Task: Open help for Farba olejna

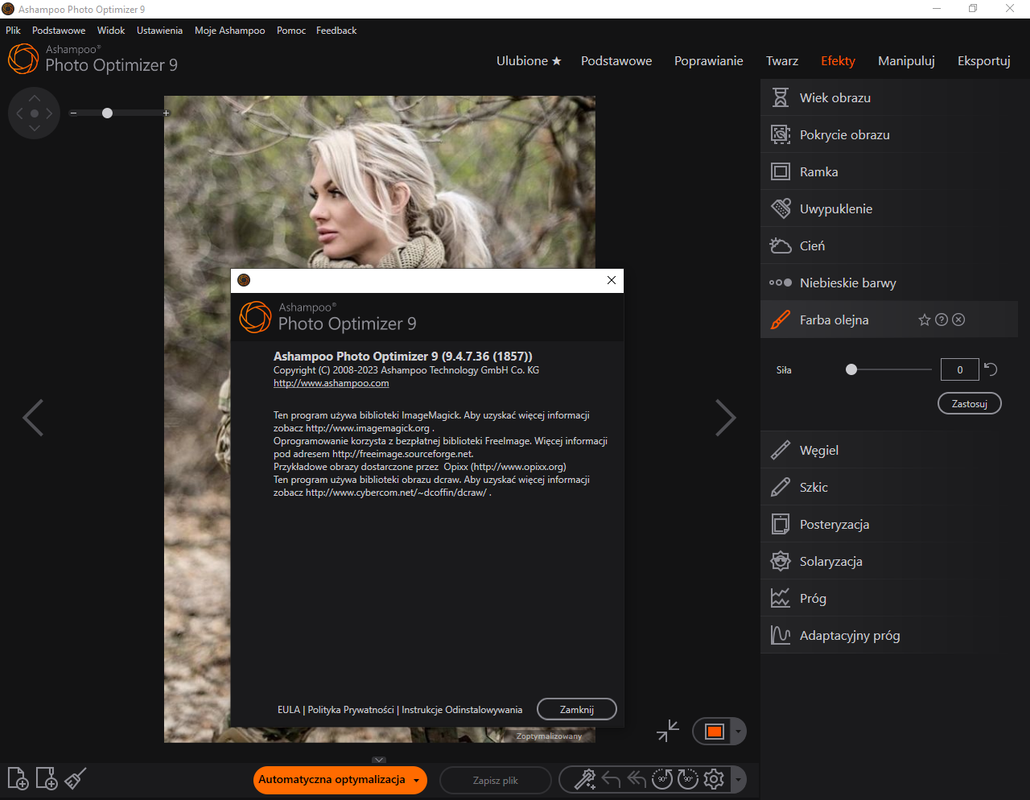Action: pos(941,320)
